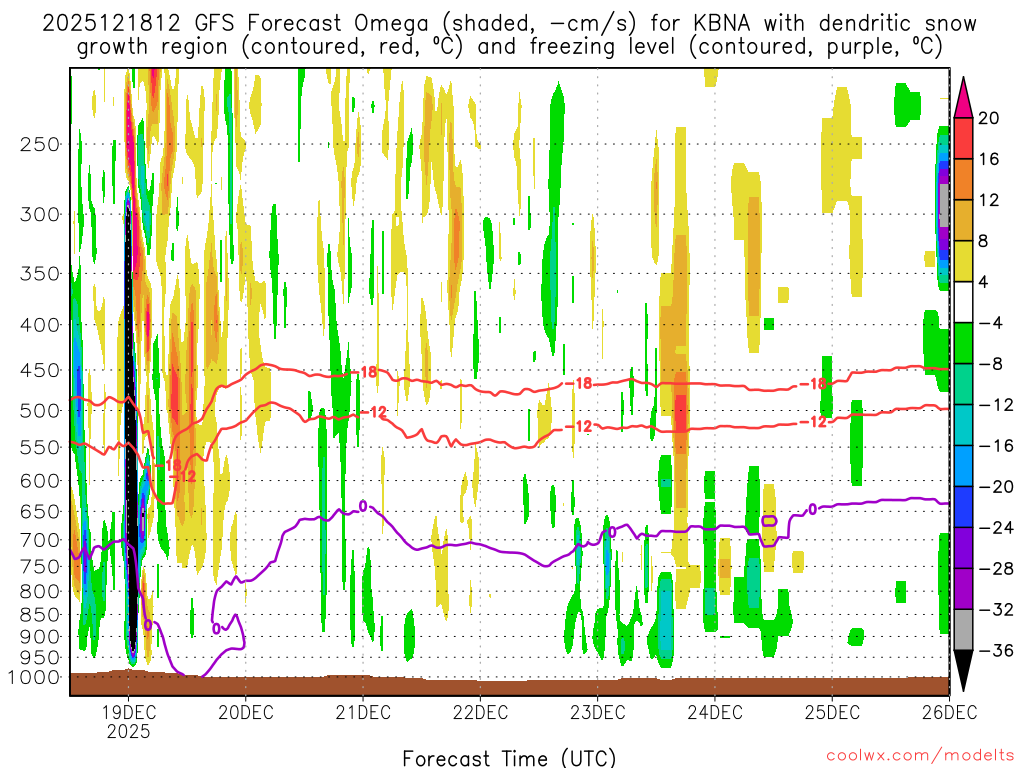Click the colorbar's -36 value label

coord(996,650)
